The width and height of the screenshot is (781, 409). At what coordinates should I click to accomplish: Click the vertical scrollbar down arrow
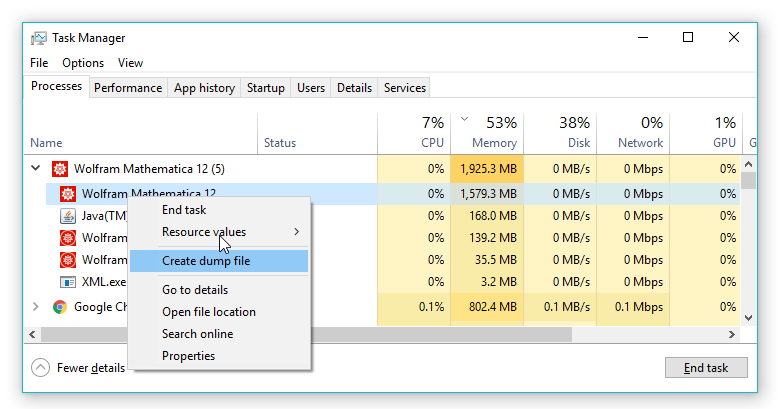748,317
